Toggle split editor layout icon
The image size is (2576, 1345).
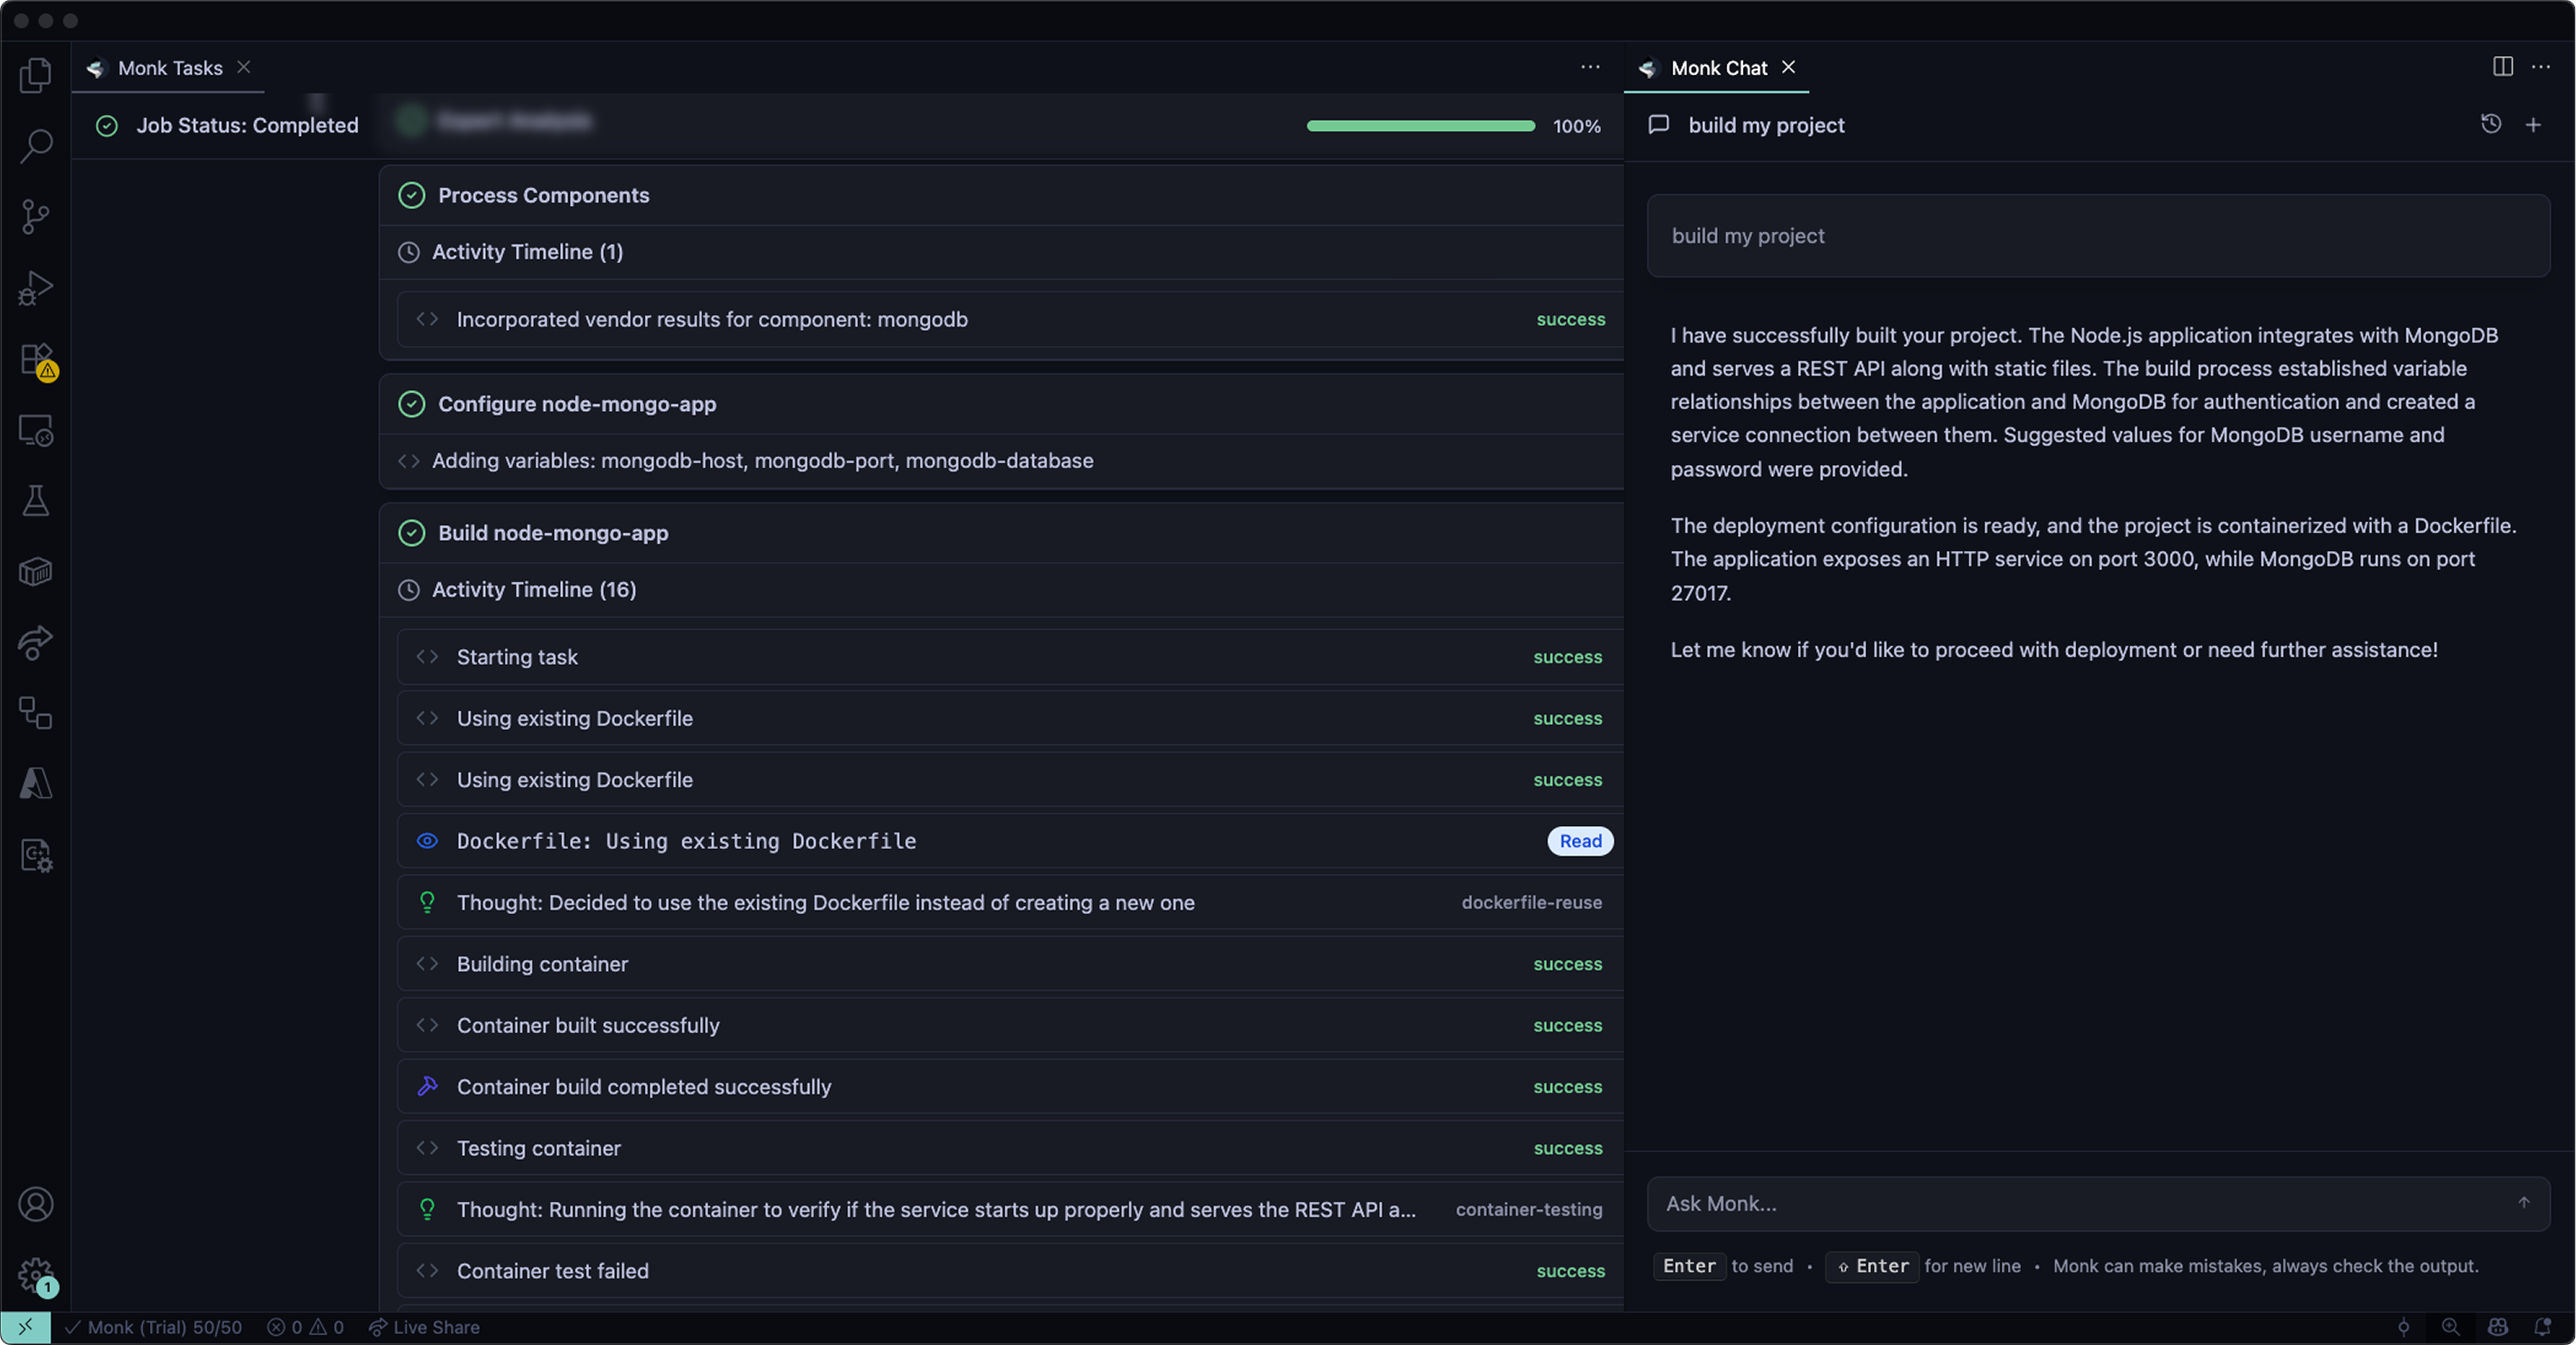(2502, 66)
